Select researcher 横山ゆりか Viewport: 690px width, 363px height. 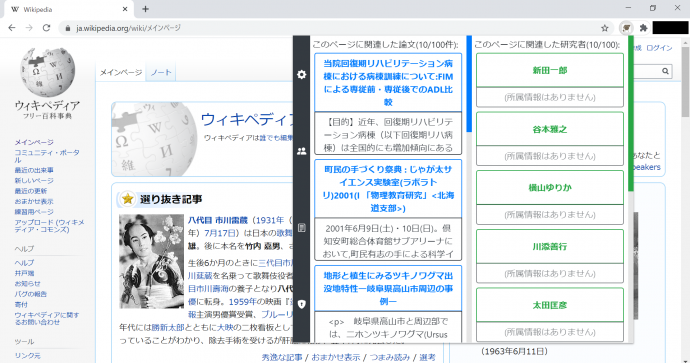(550, 188)
